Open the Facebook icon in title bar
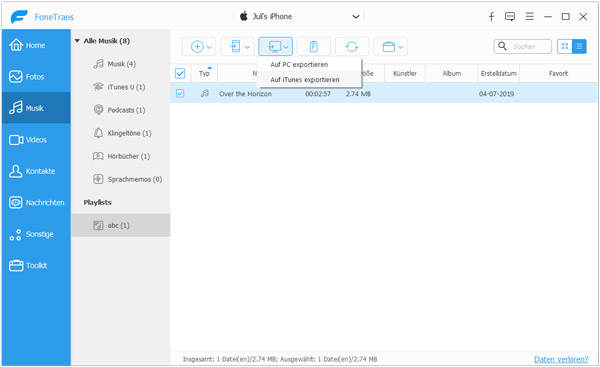Image resolution: width=600 pixels, height=367 pixels. tap(491, 16)
